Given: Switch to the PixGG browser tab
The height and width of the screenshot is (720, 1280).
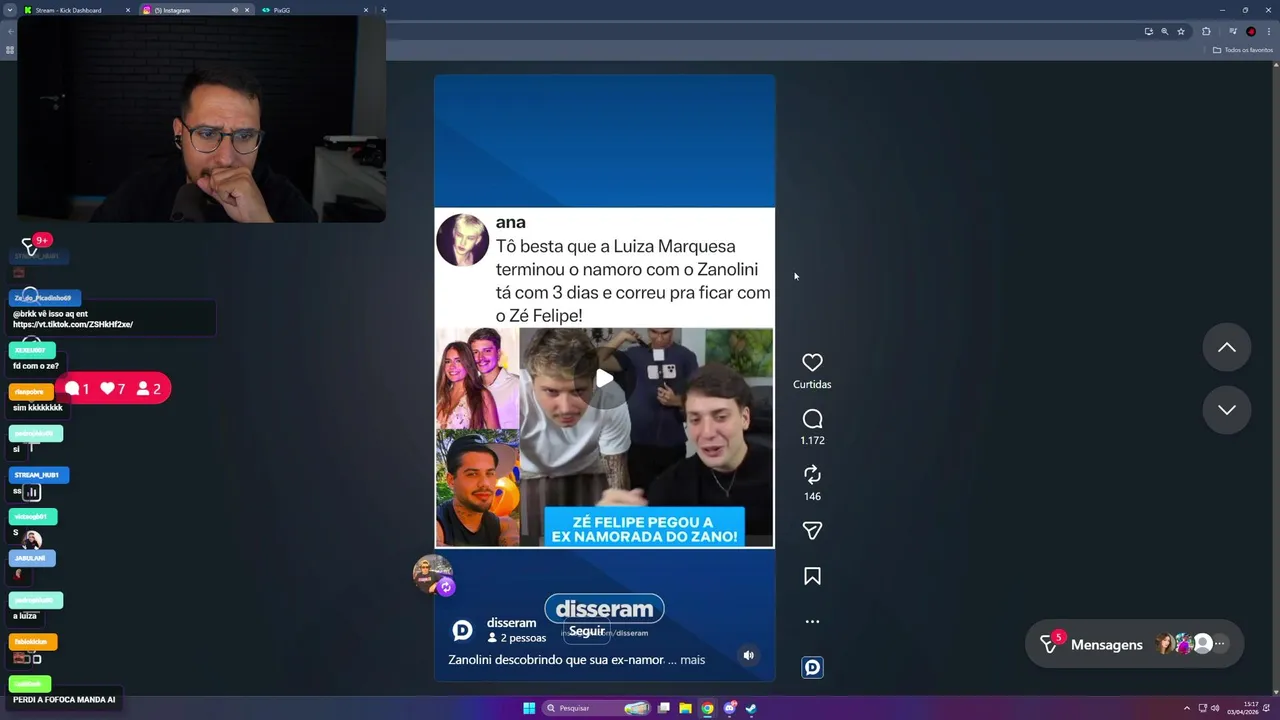Looking at the screenshot, I should [314, 10].
